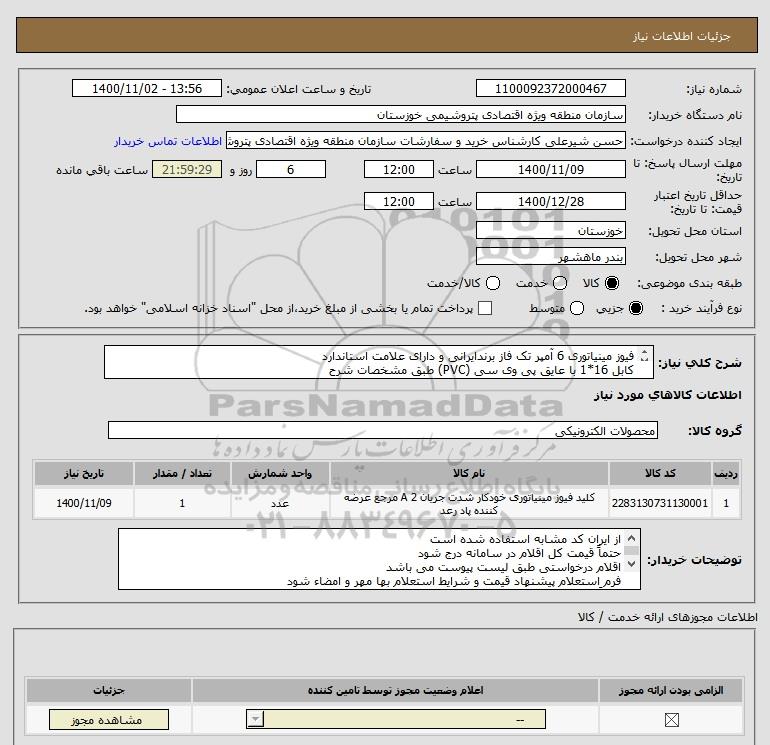770x745 pixels.
Task: Click the response deadline time 12:00 field
Action: tap(399, 169)
